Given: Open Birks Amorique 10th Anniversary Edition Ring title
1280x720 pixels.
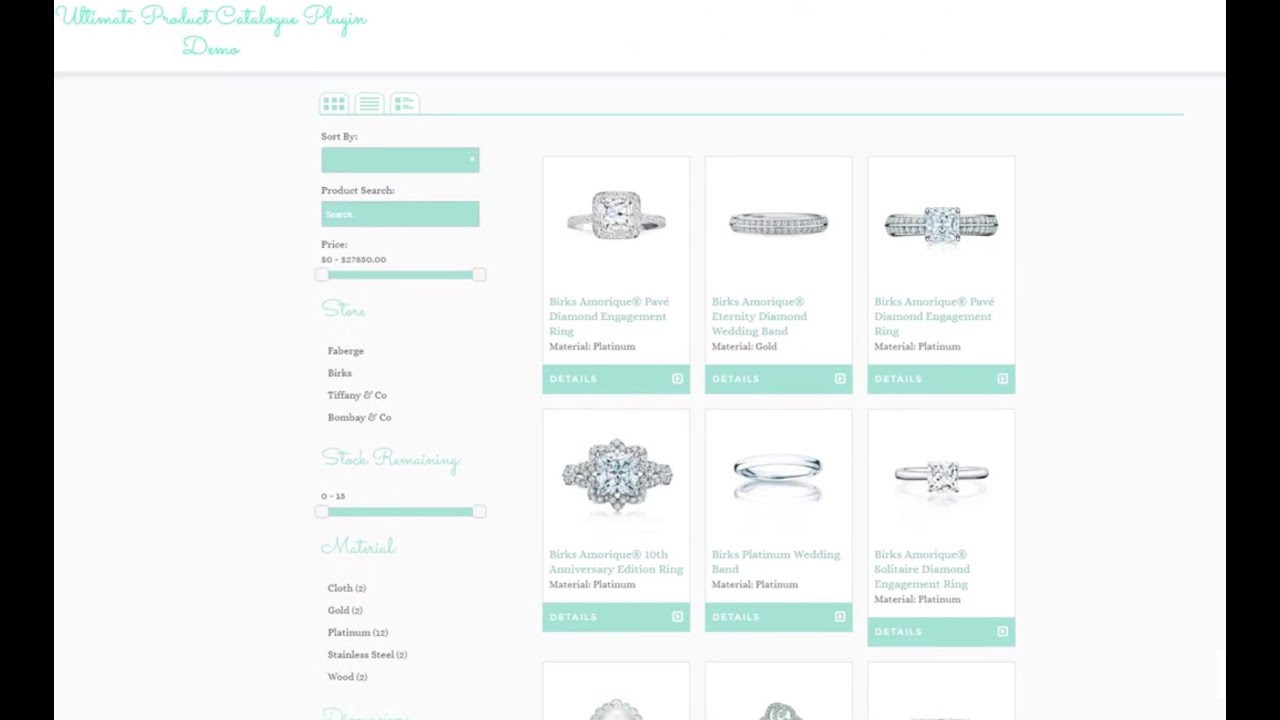Looking at the screenshot, I should point(616,562).
